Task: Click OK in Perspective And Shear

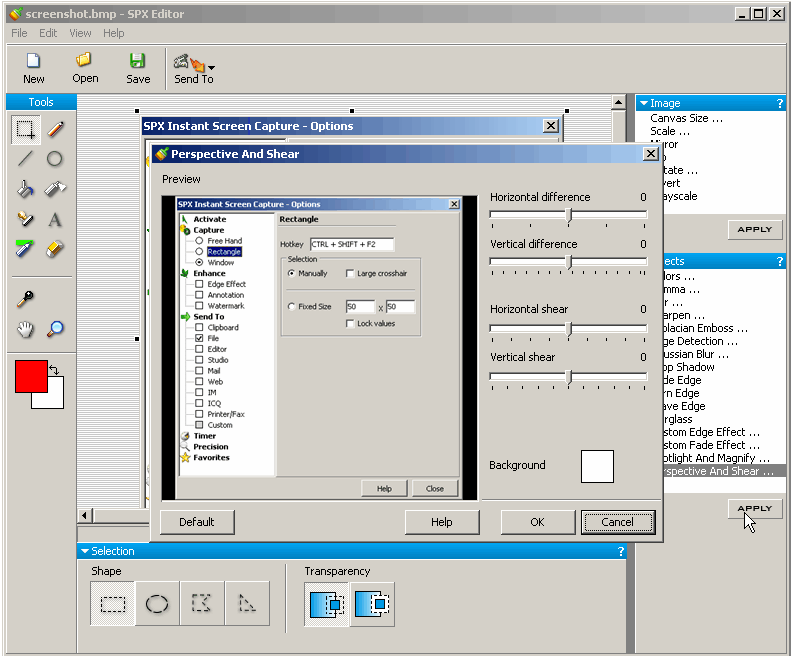Action: point(538,522)
